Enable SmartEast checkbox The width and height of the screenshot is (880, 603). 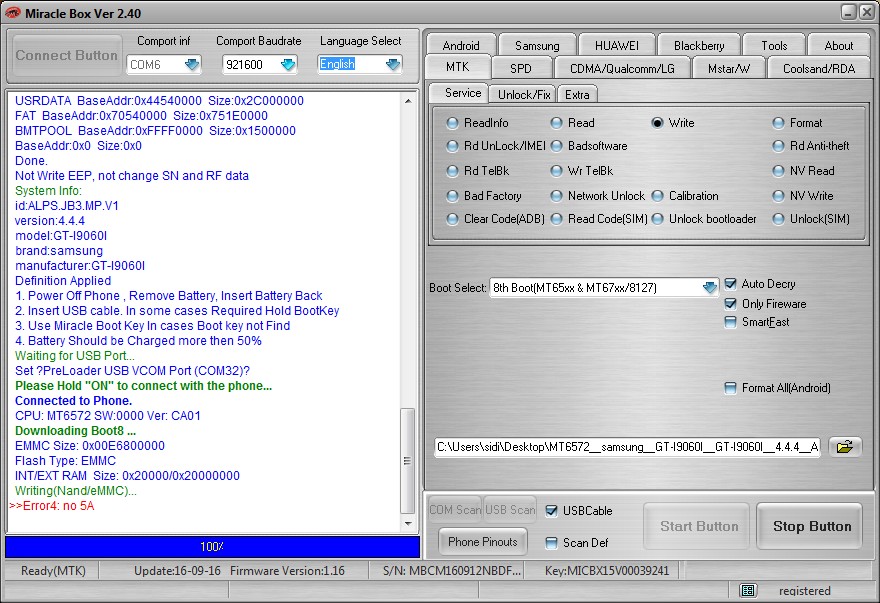tap(730, 322)
